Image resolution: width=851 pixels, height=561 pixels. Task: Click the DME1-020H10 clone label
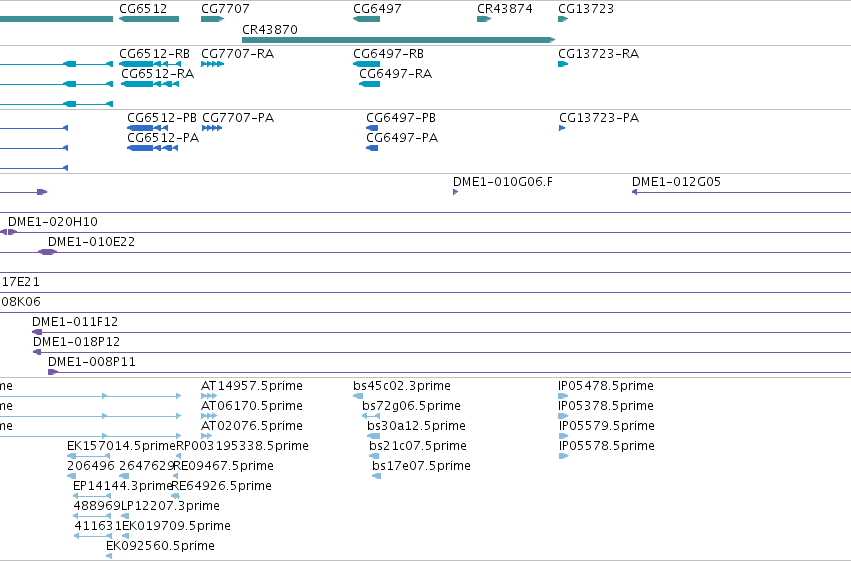pyautogui.click(x=53, y=221)
